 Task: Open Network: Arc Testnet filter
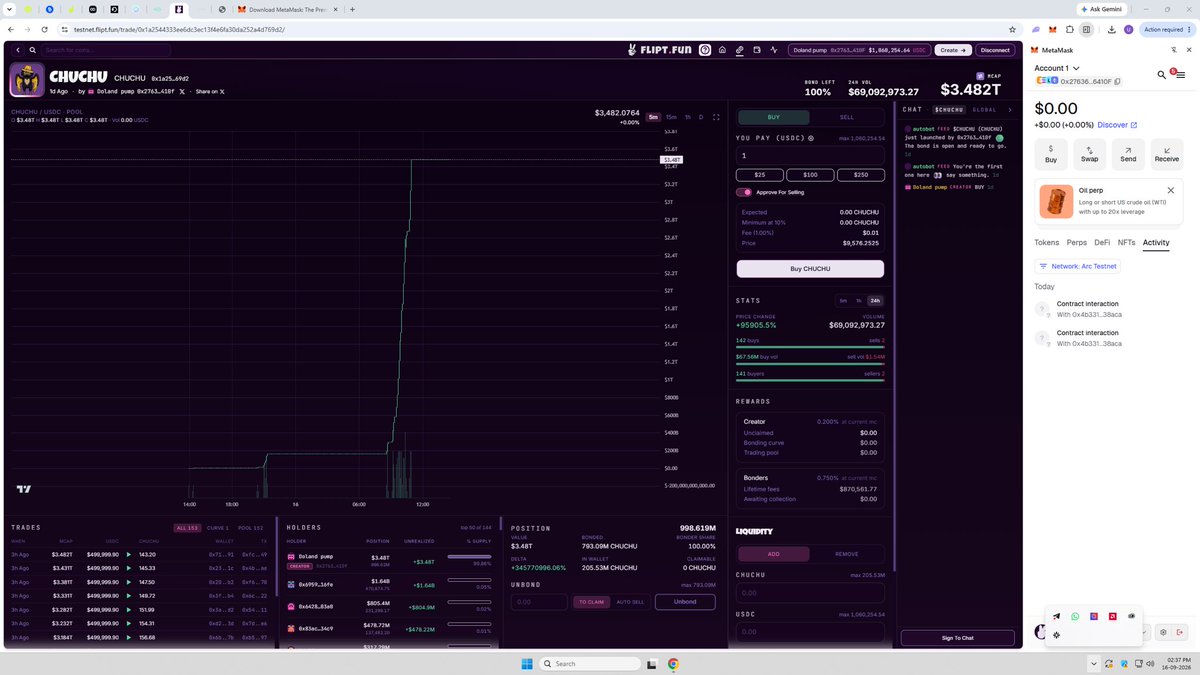coord(1077,266)
